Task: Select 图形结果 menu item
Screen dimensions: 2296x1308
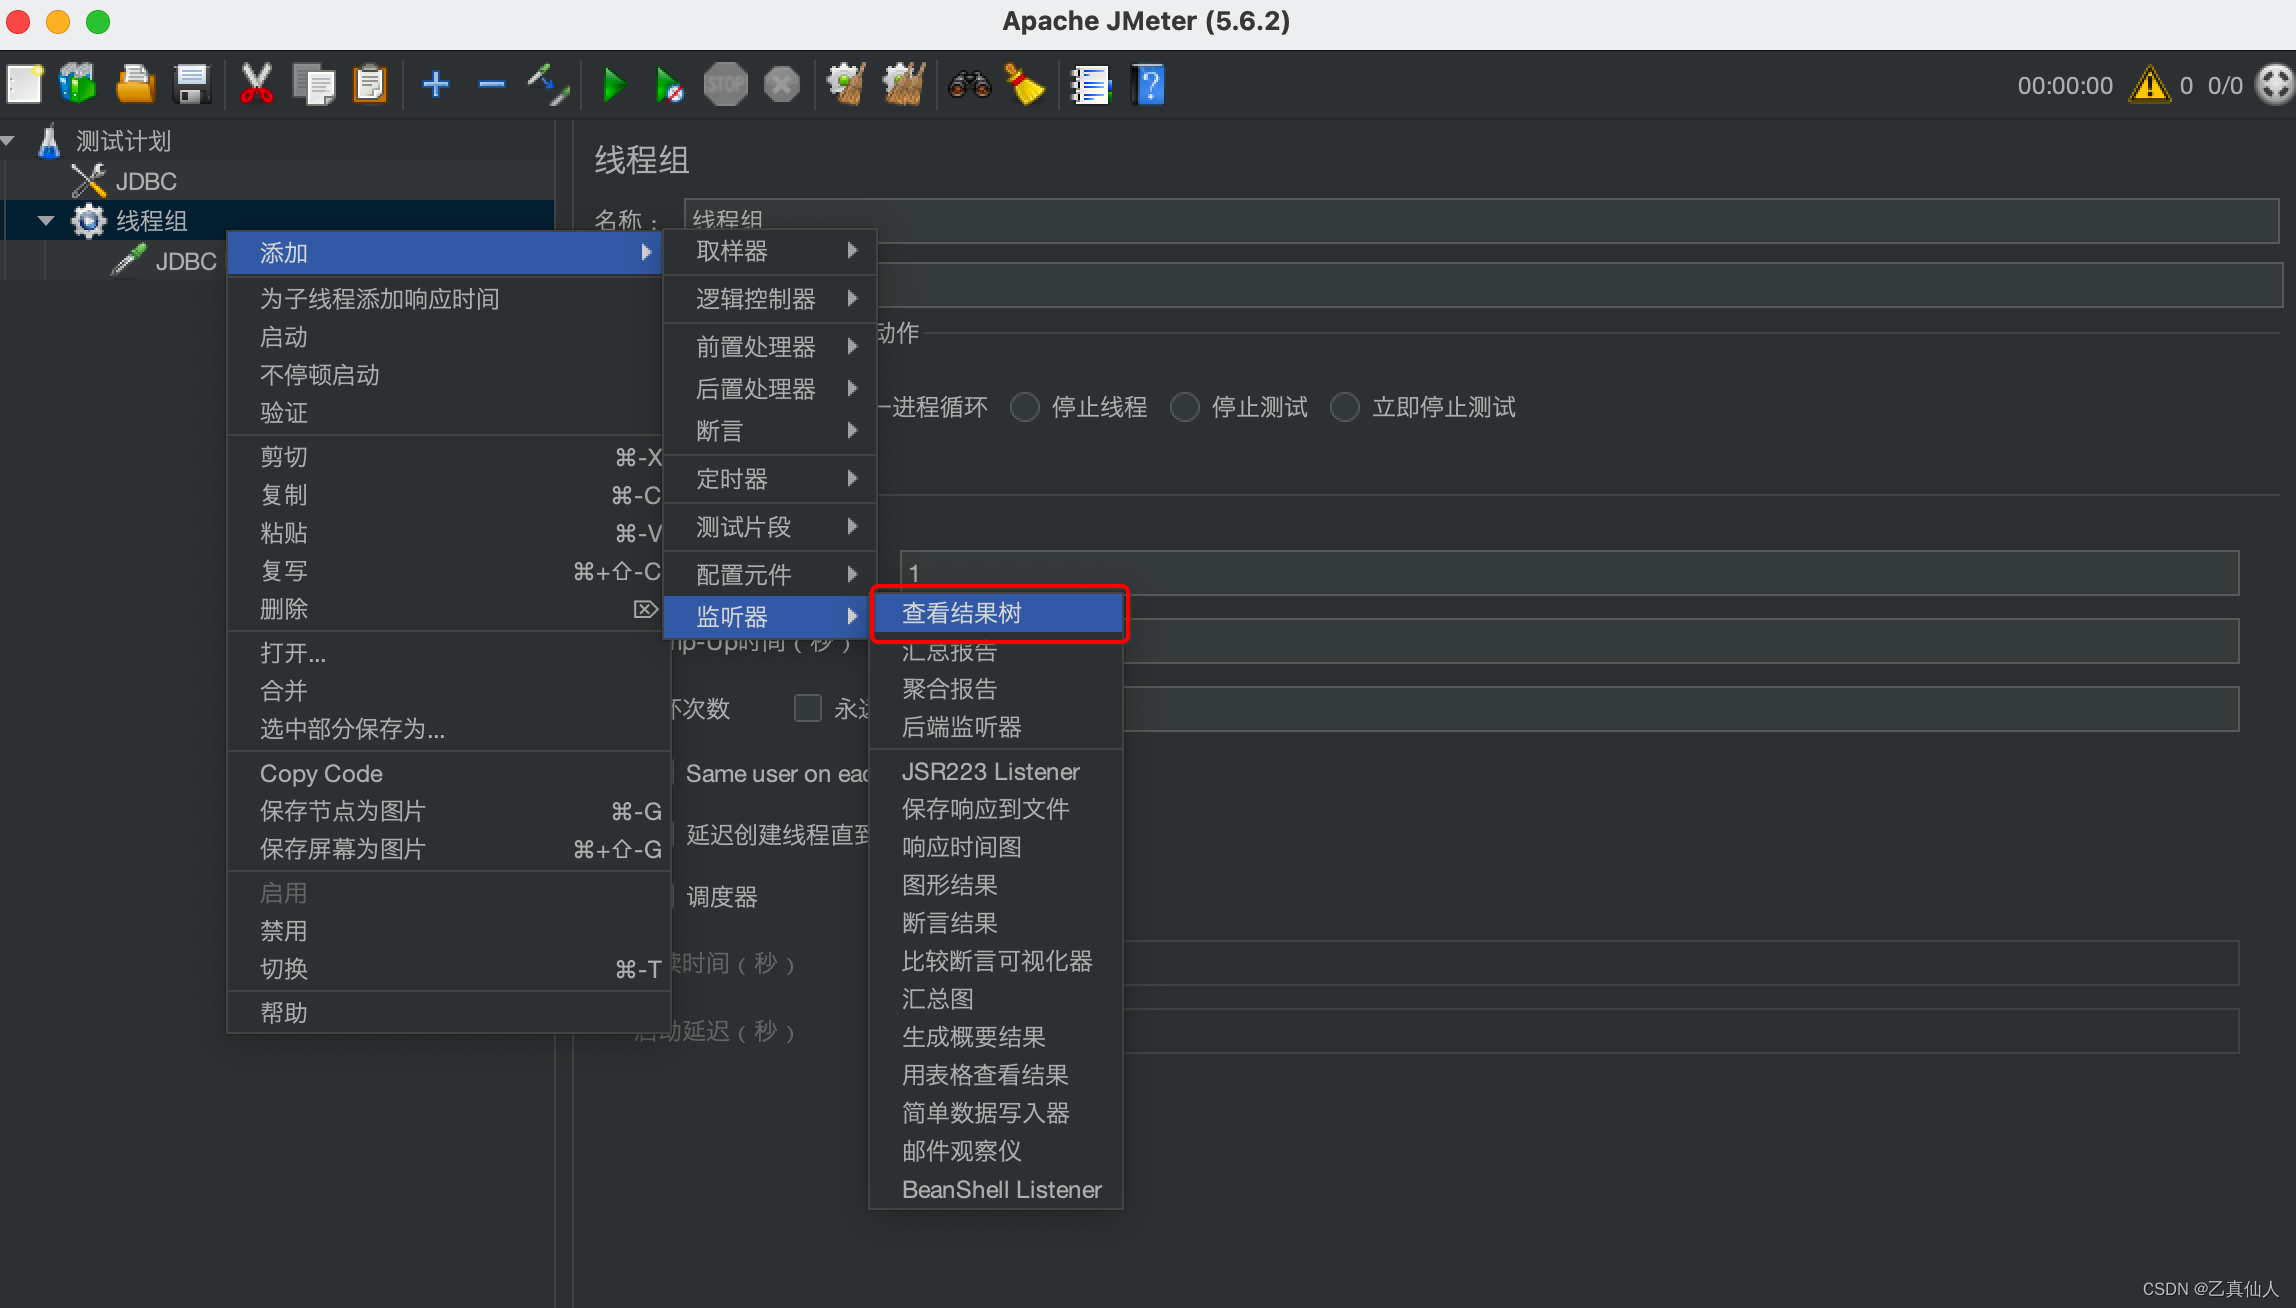Action: pos(996,885)
